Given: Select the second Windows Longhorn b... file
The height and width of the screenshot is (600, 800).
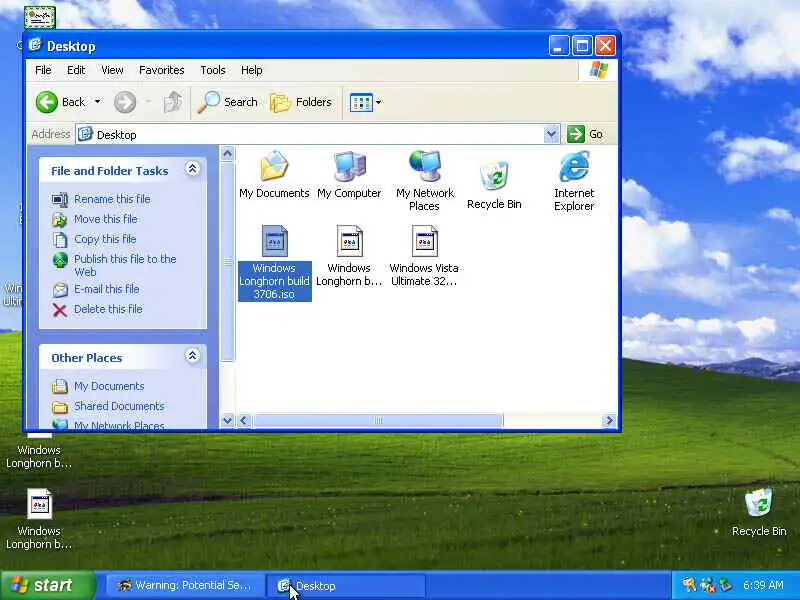Looking at the screenshot, I should pyautogui.click(x=349, y=256).
